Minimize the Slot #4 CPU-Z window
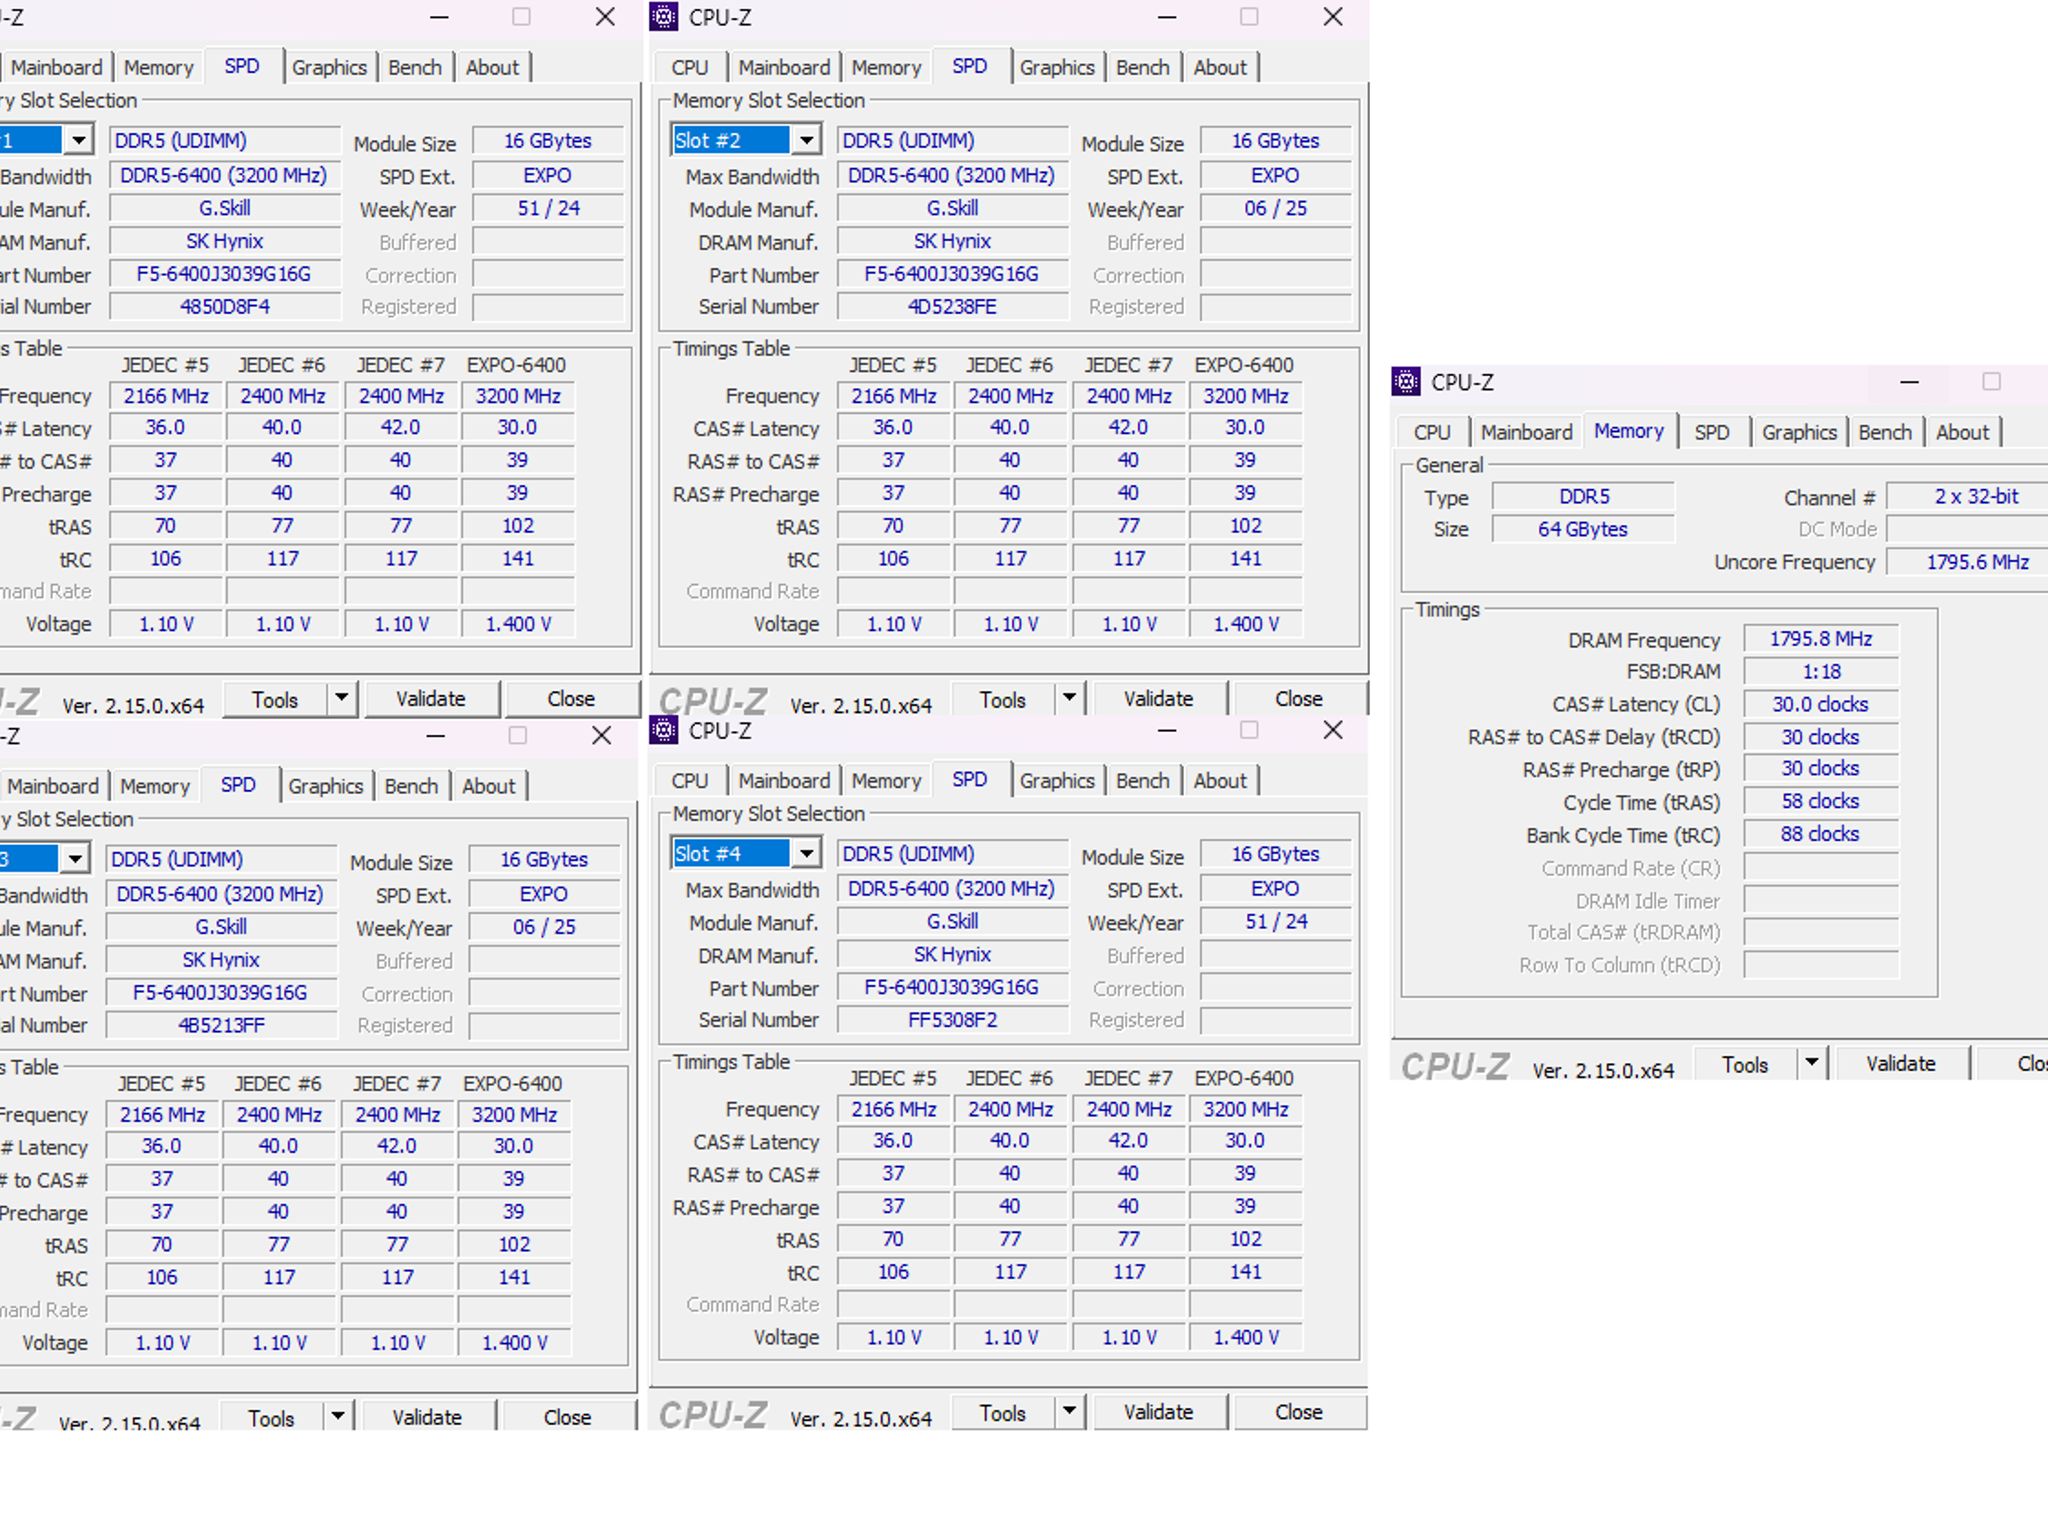This screenshot has height=1536, width=2048. click(x=1167, y=731)
